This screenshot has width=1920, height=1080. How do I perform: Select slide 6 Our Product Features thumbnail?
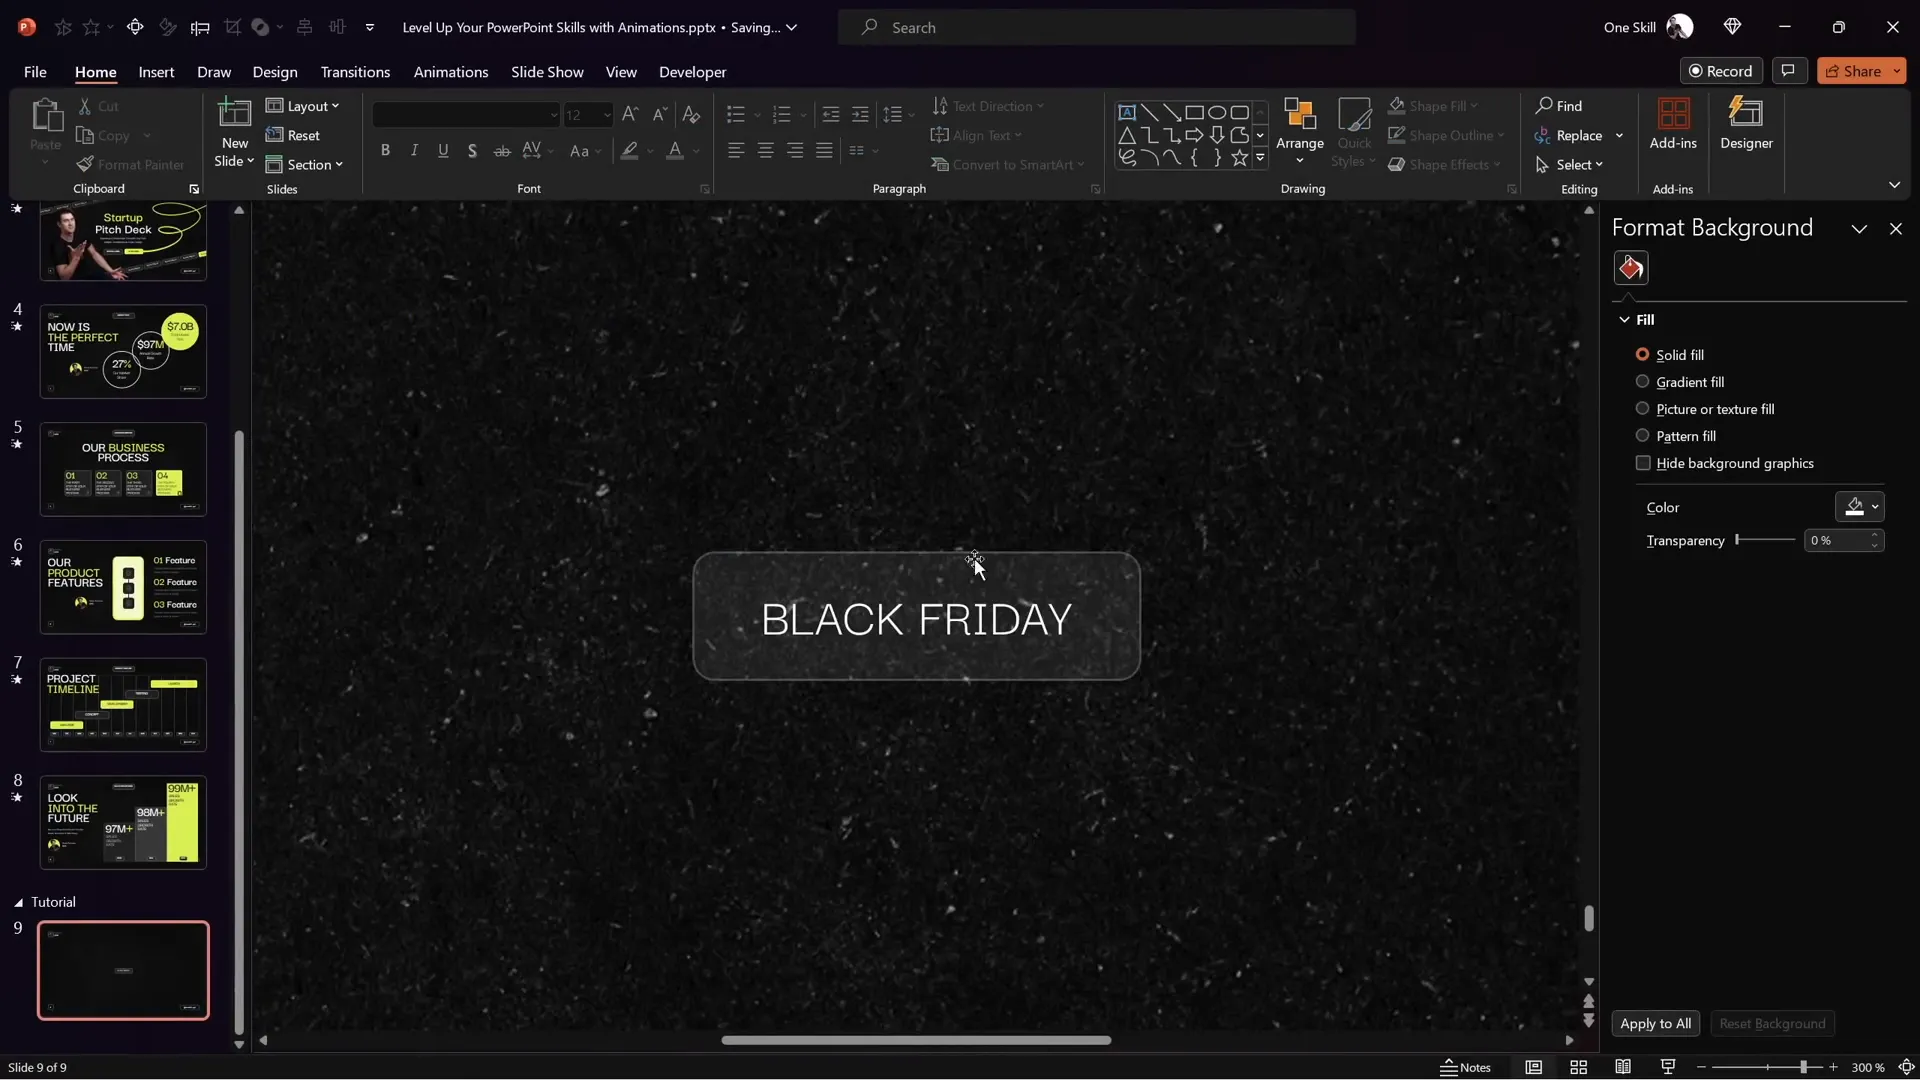pyautogui.click(x=123, y=587)
